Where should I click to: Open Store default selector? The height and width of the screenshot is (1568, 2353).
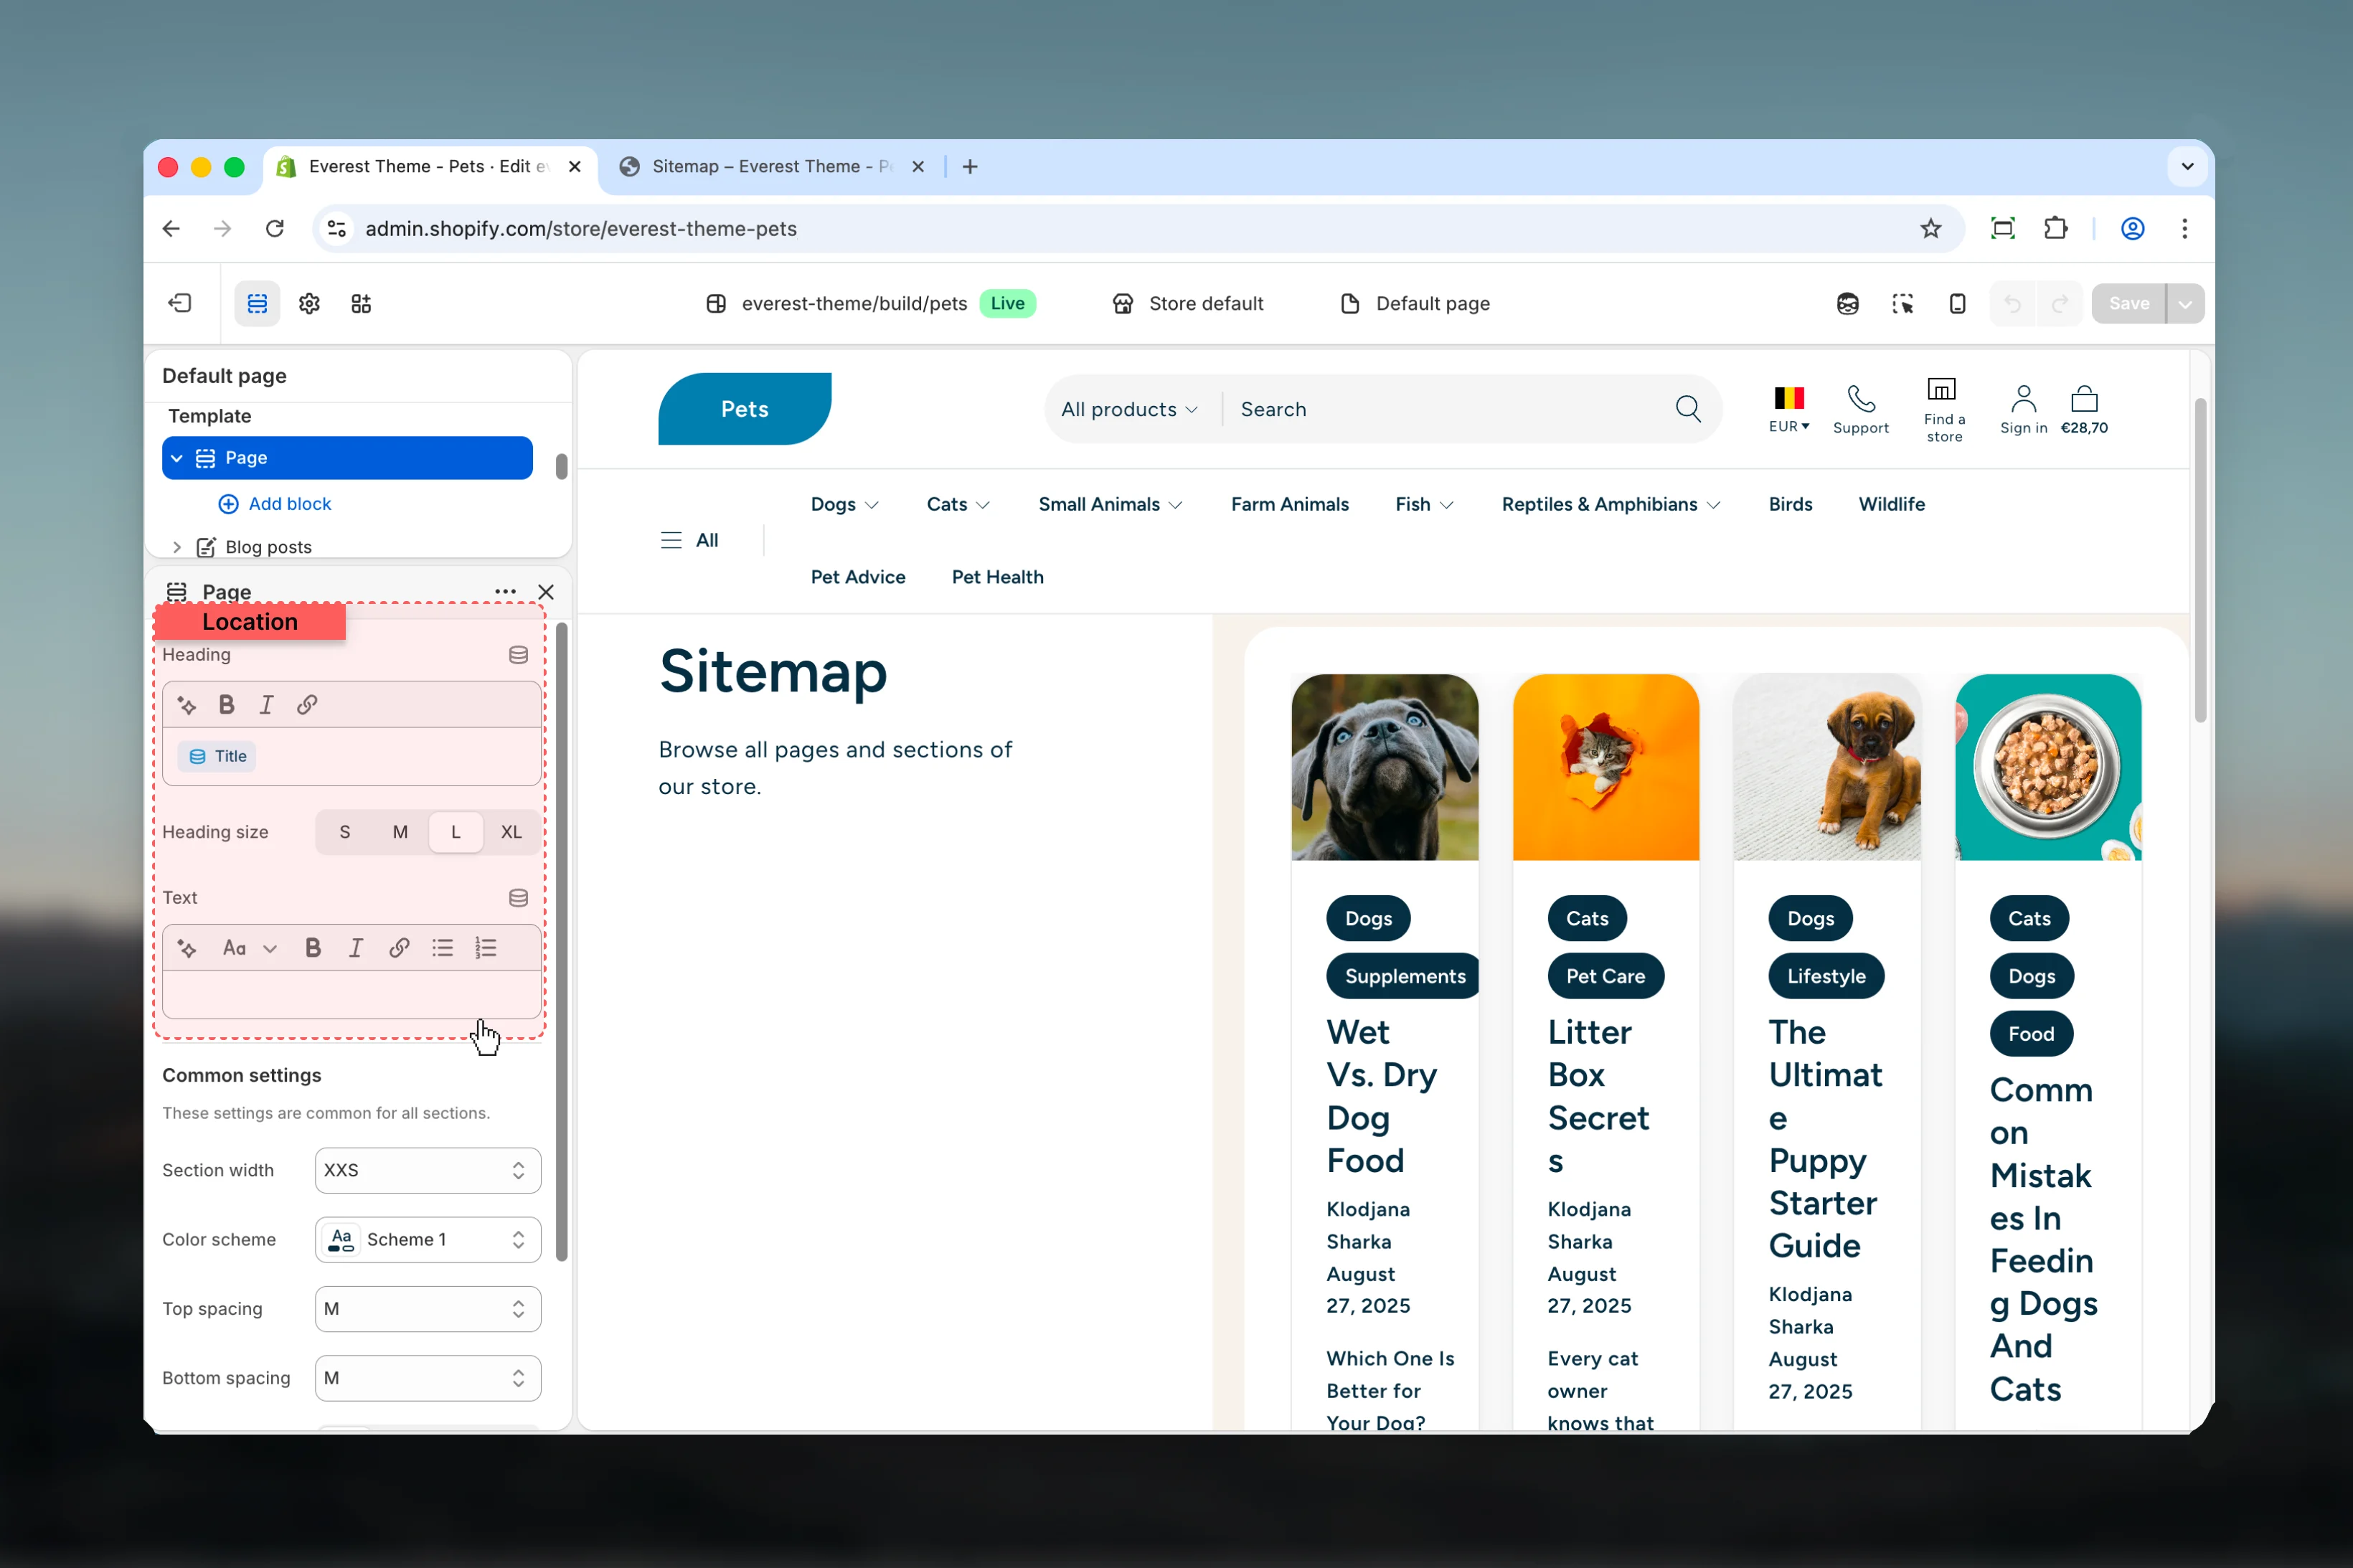(x=1187, y=303)
